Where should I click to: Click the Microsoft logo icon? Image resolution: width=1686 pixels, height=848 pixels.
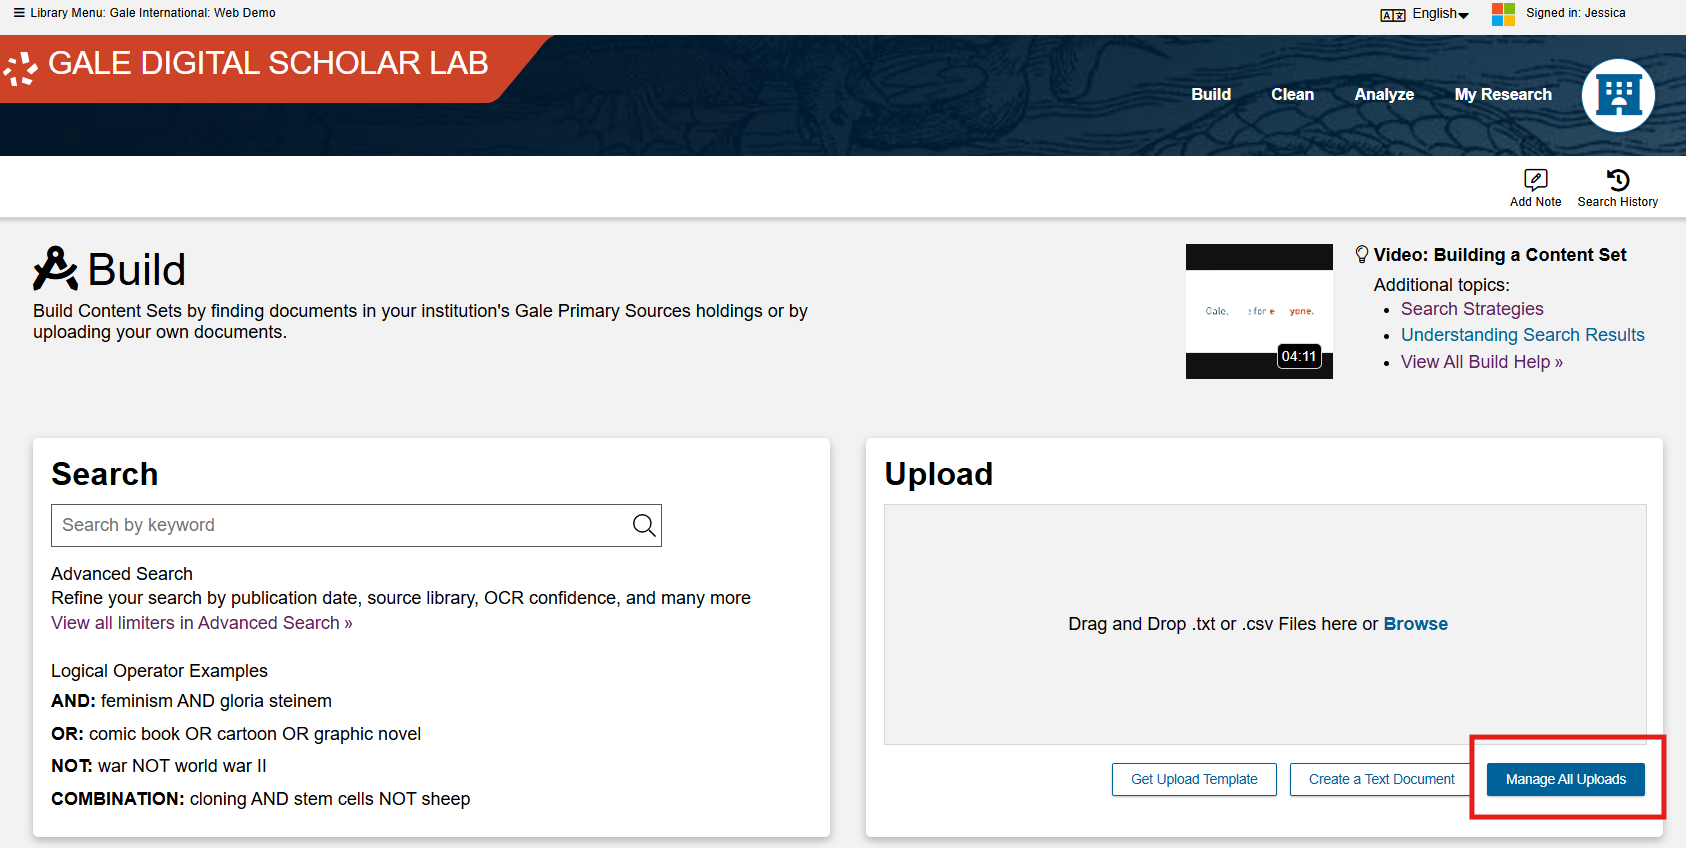coord(1503,14)
